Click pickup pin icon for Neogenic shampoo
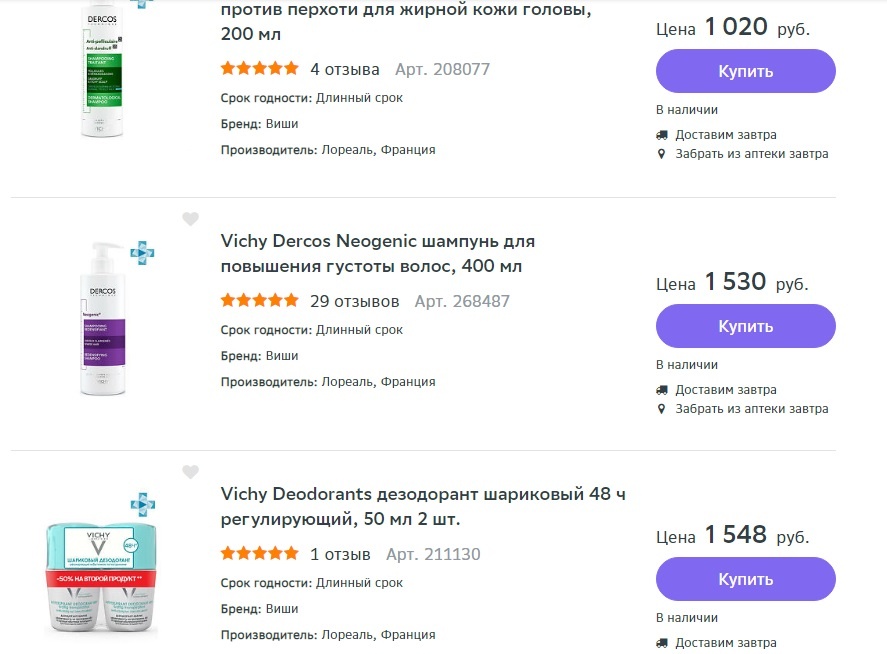 pos(661,409)
